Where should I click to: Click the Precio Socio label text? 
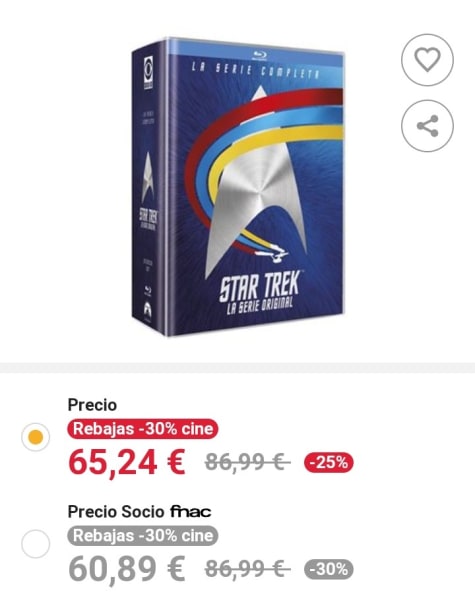pos(116,512)
